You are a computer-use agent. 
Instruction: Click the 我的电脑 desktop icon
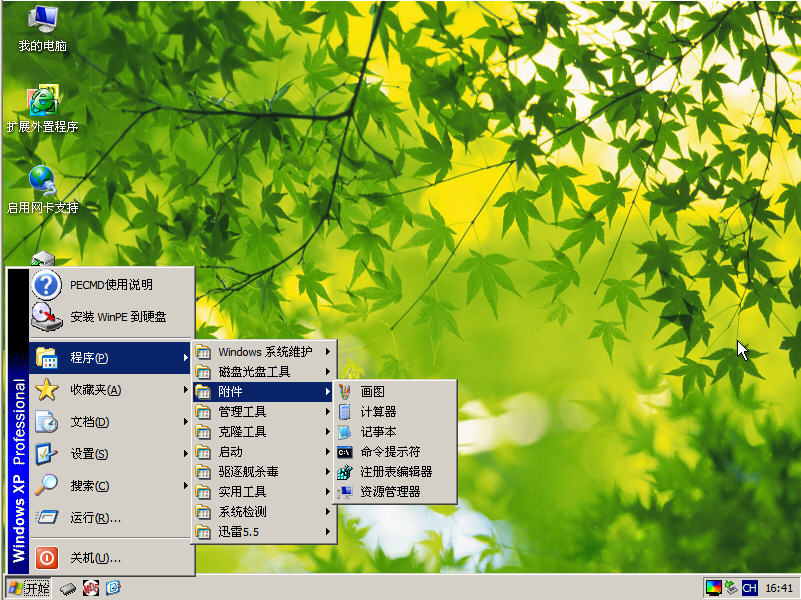[42, 28]
